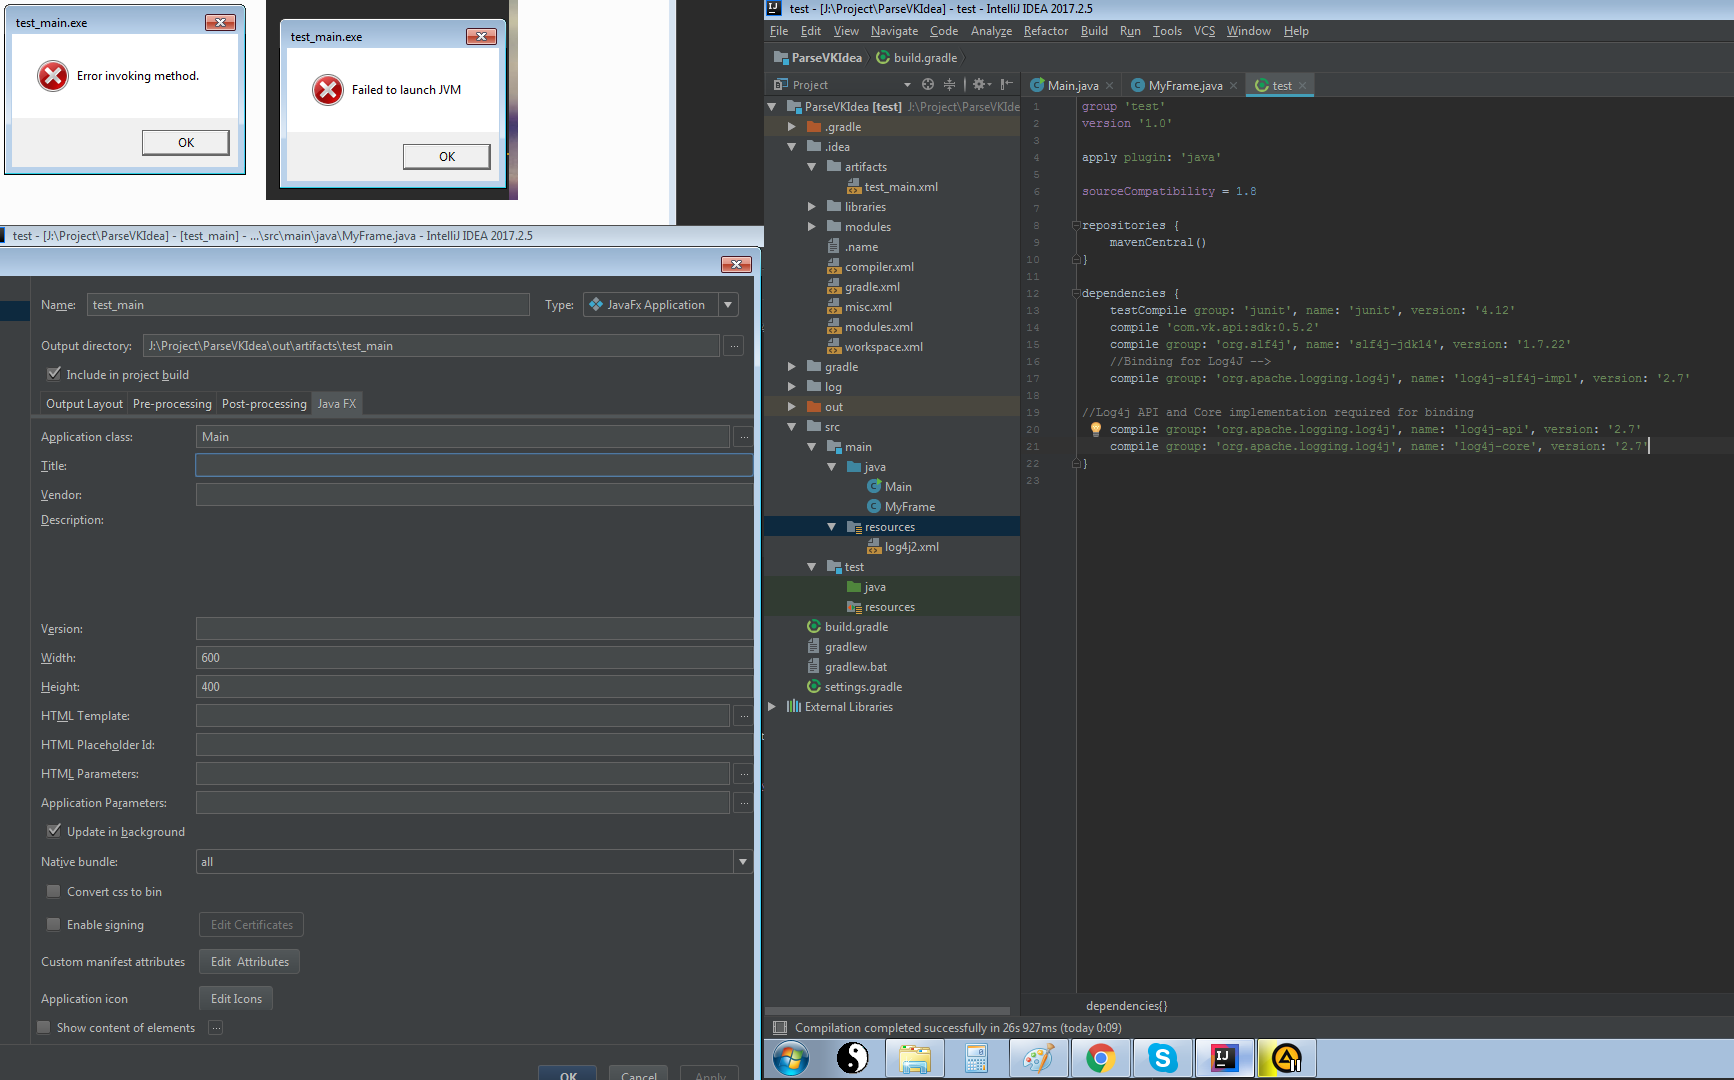Open the Project view selector dropdown
Screen dimensions: 1734x1080
[x=907, y=85]
